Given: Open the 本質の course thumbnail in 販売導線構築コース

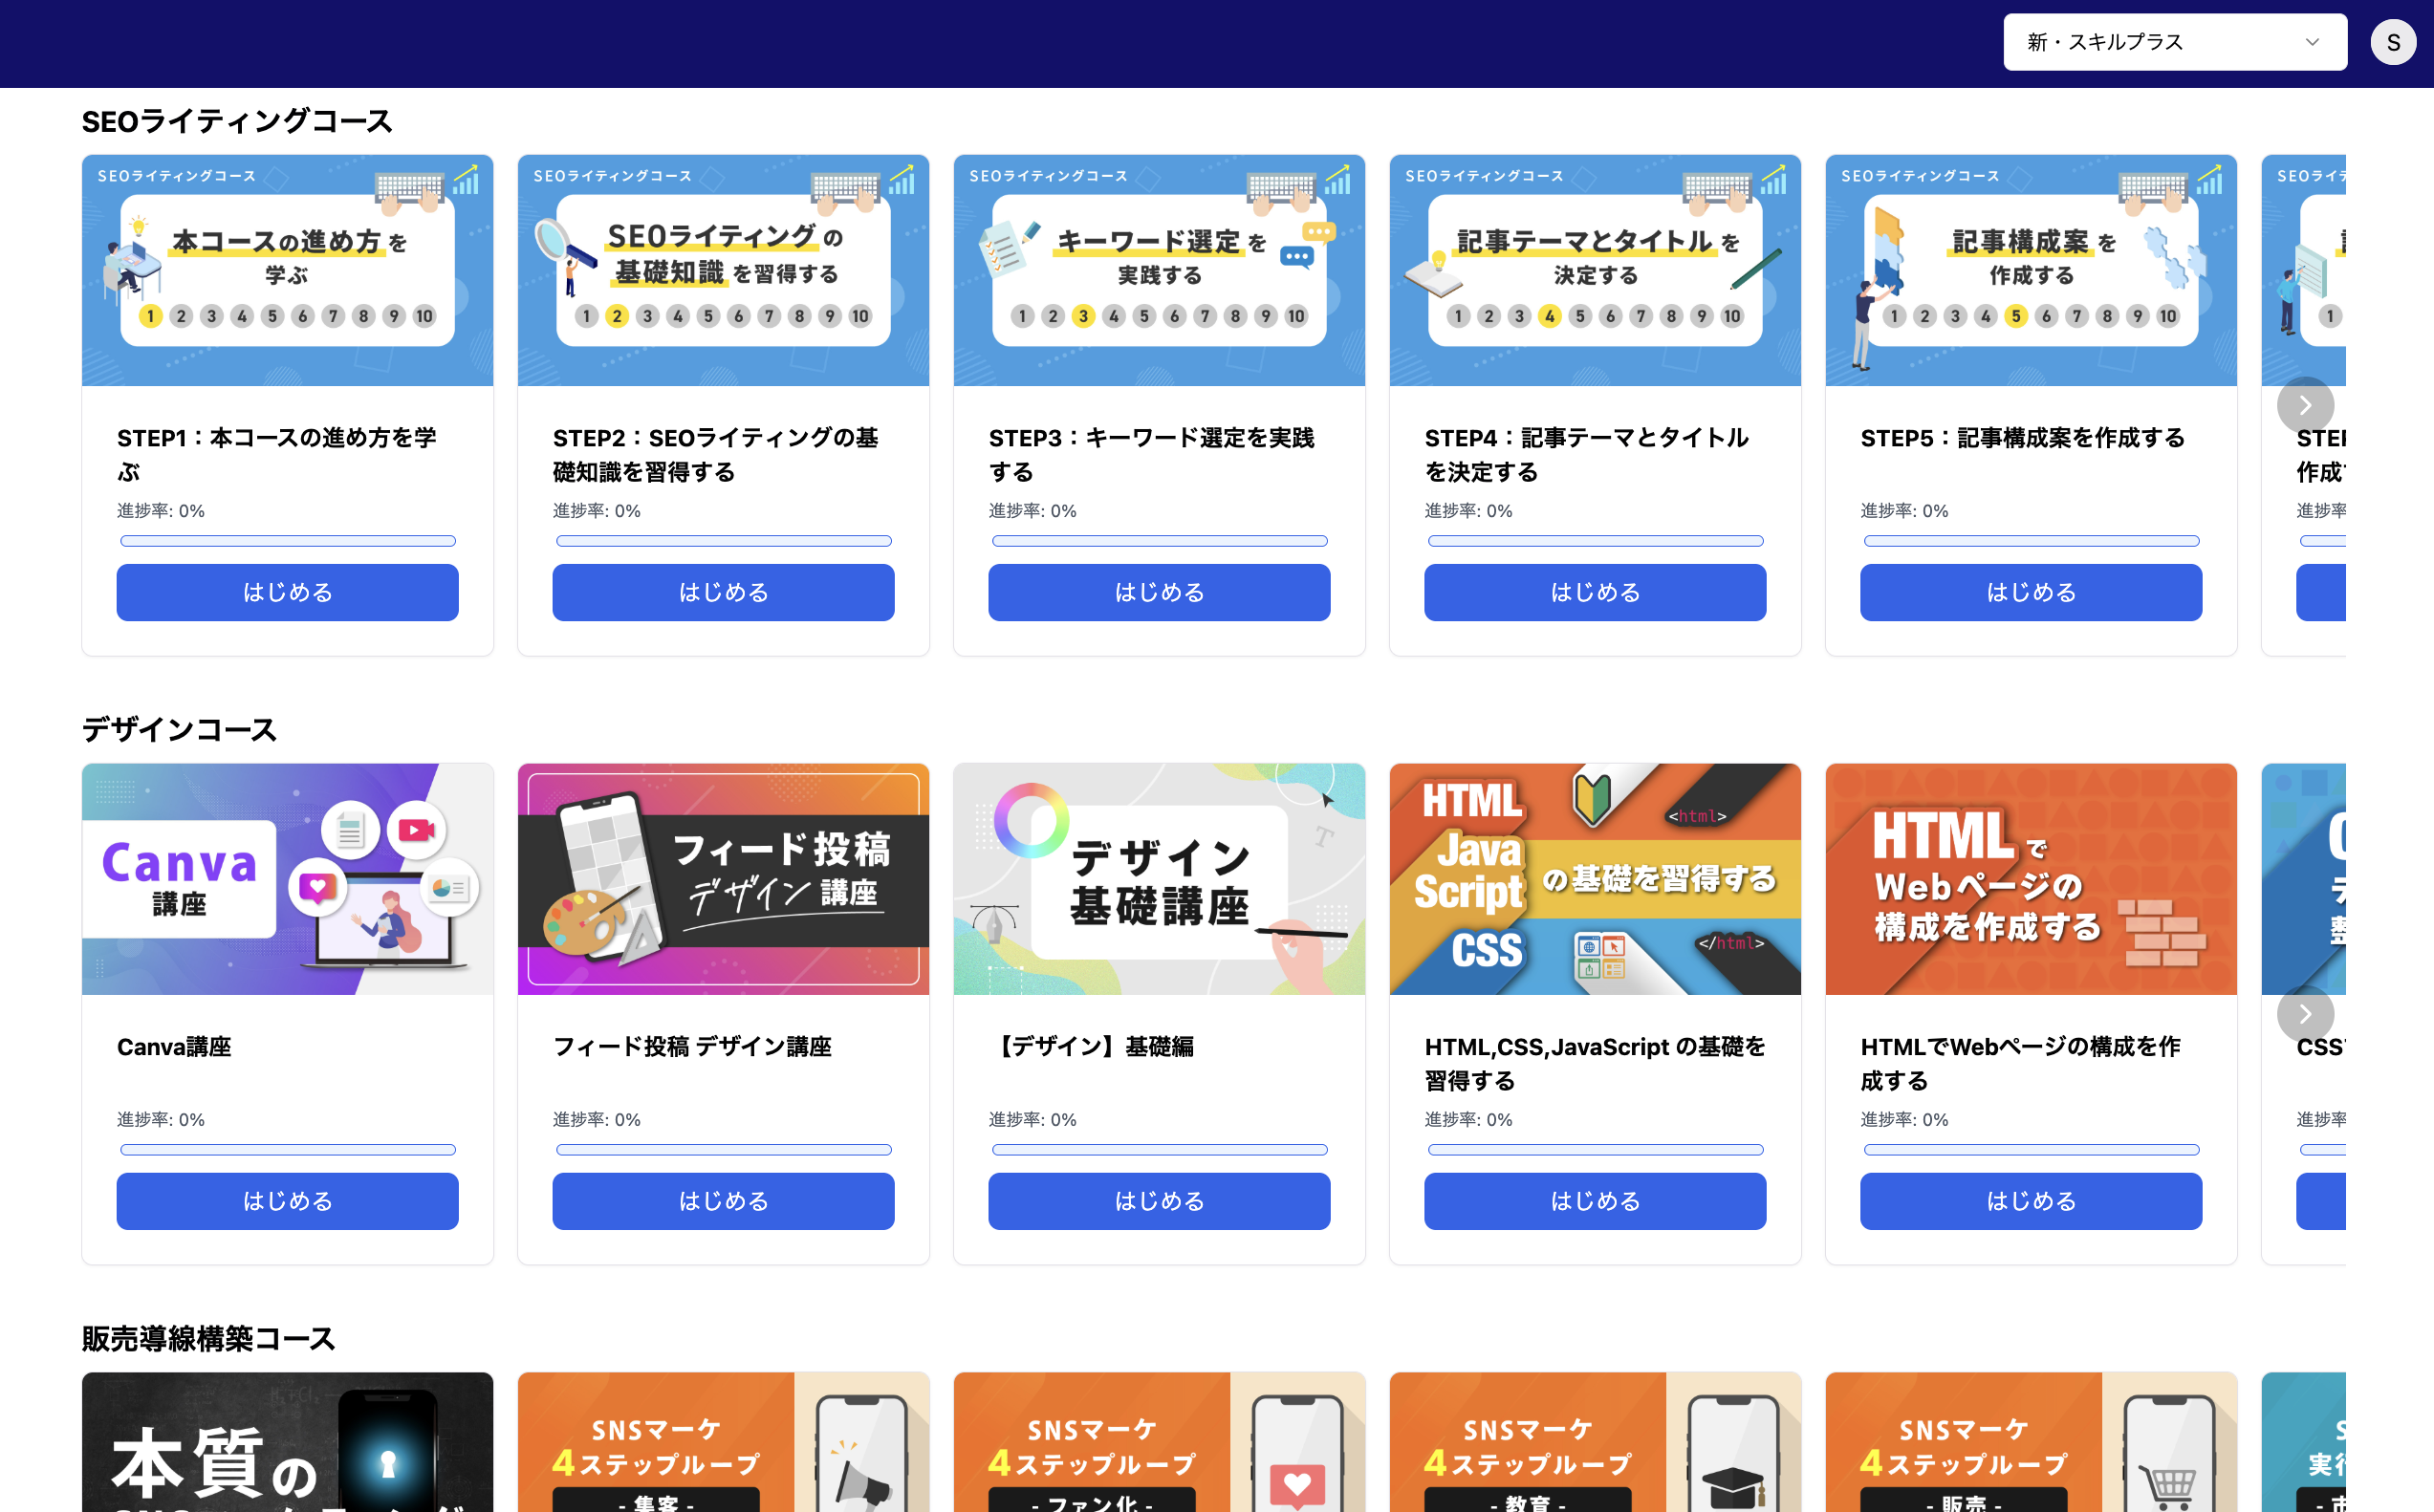Looking at the screenshot, I should pos(287,1442).
